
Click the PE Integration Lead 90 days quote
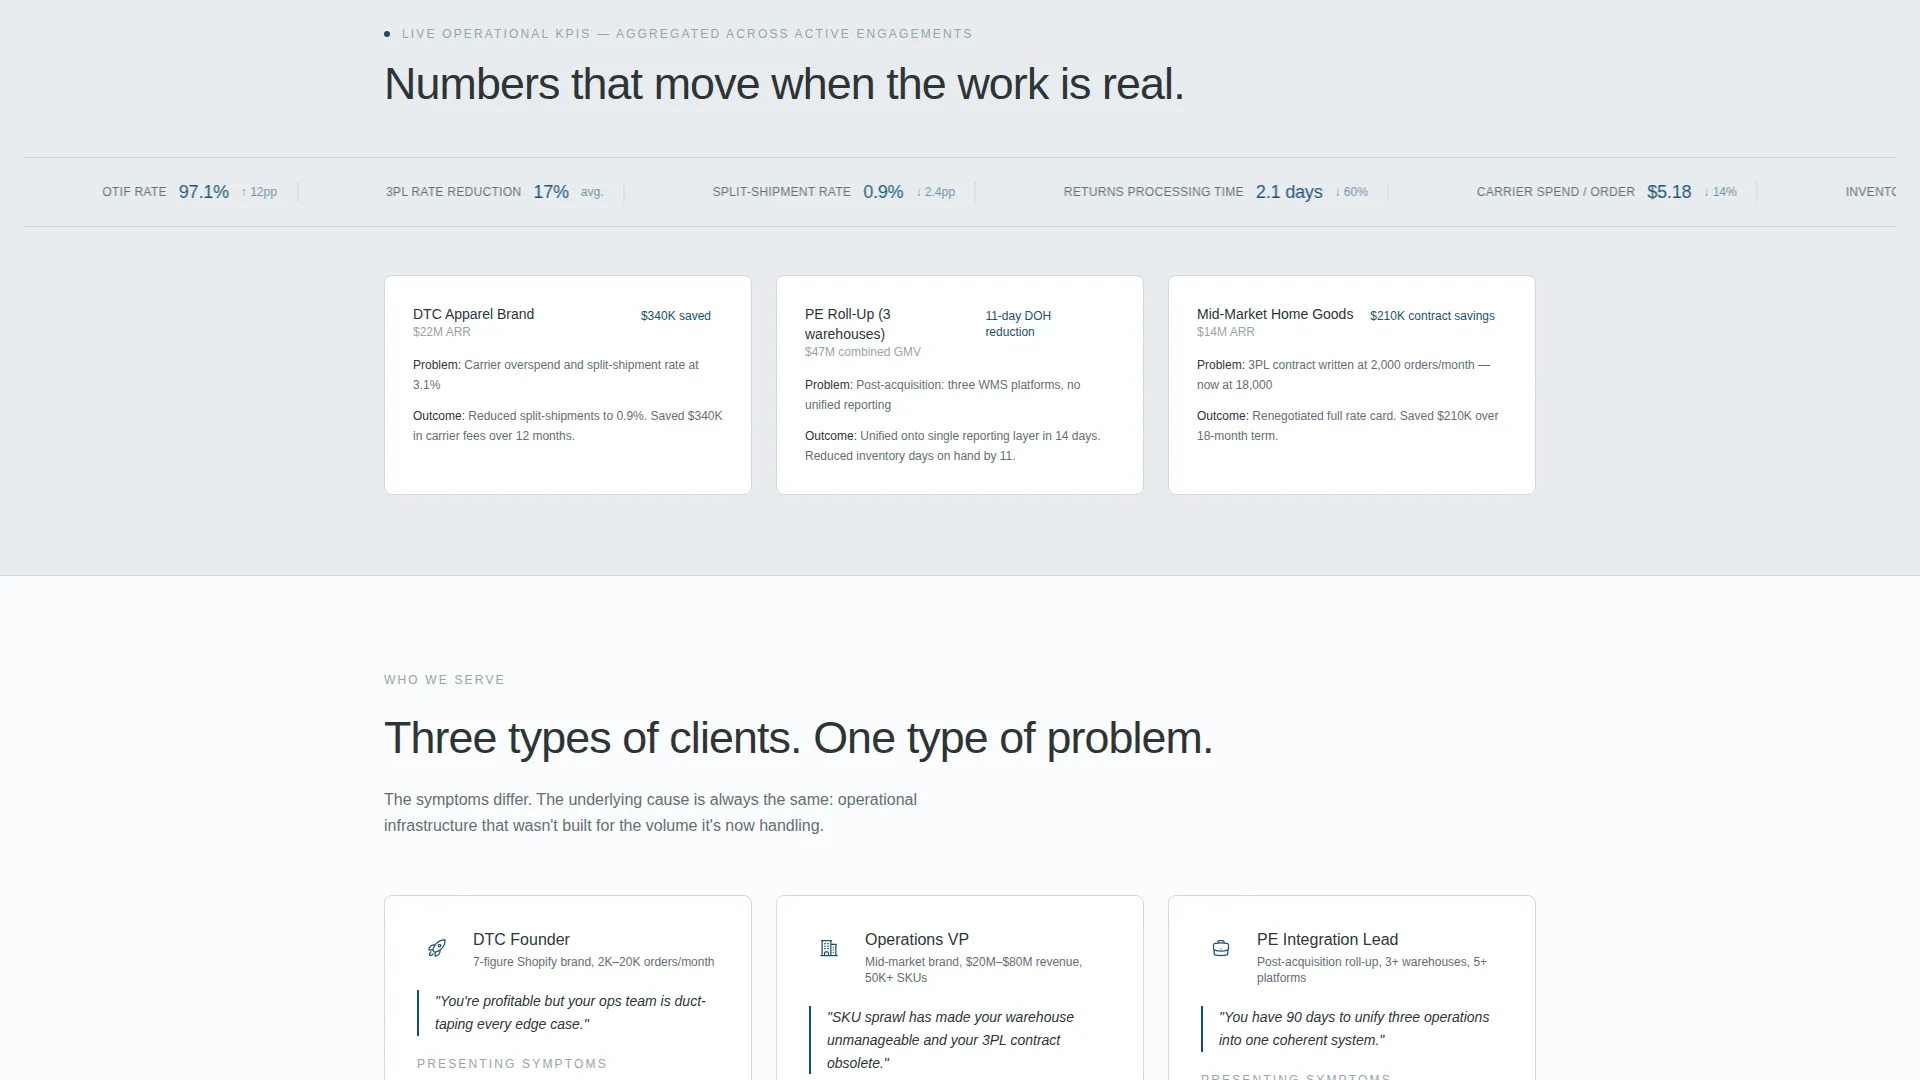[1354, 1029]
